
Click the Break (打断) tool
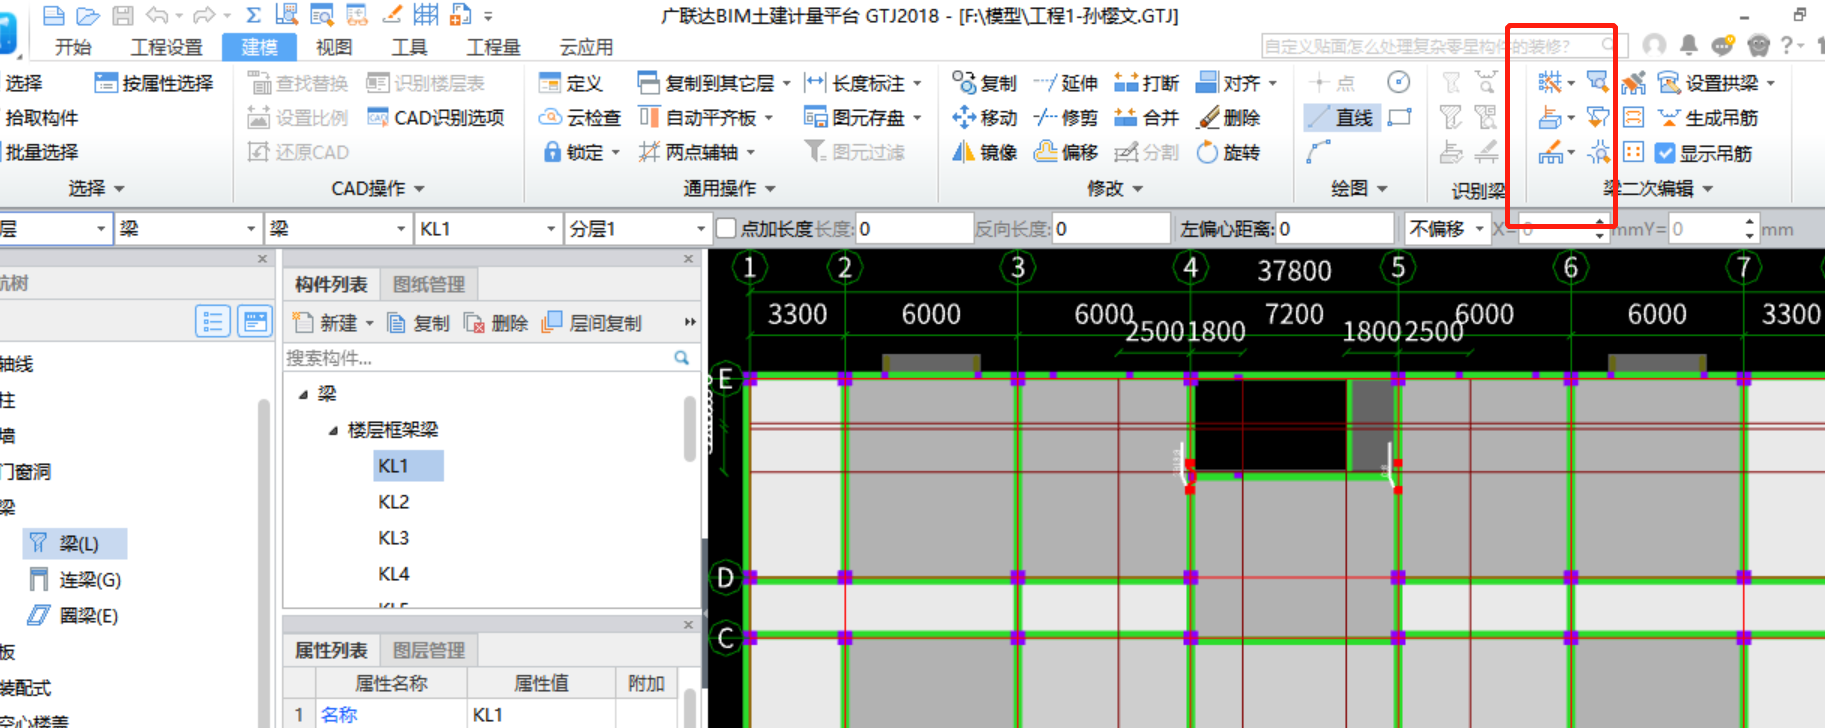click(x=1146, y=83)
